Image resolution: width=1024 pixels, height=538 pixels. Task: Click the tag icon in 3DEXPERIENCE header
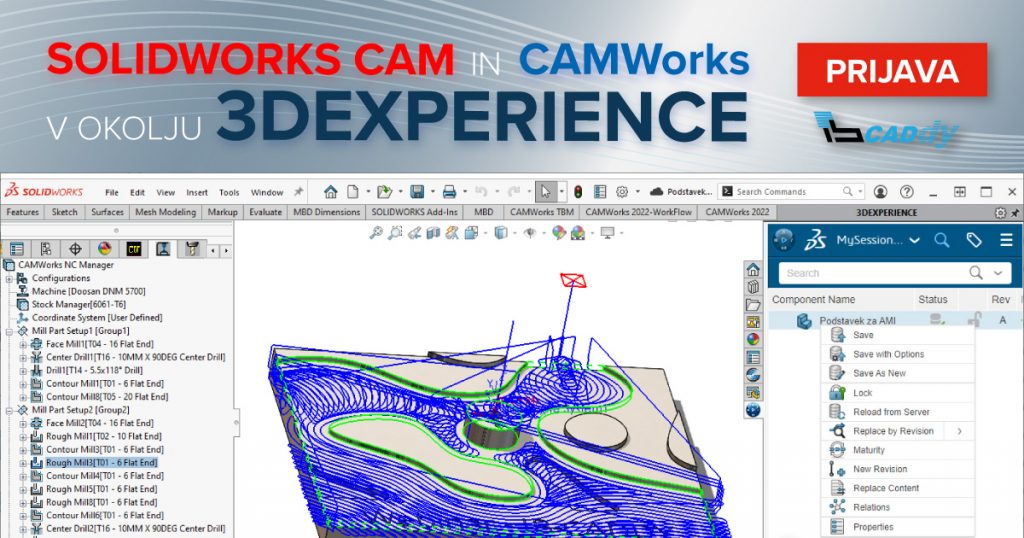(974, 240)
